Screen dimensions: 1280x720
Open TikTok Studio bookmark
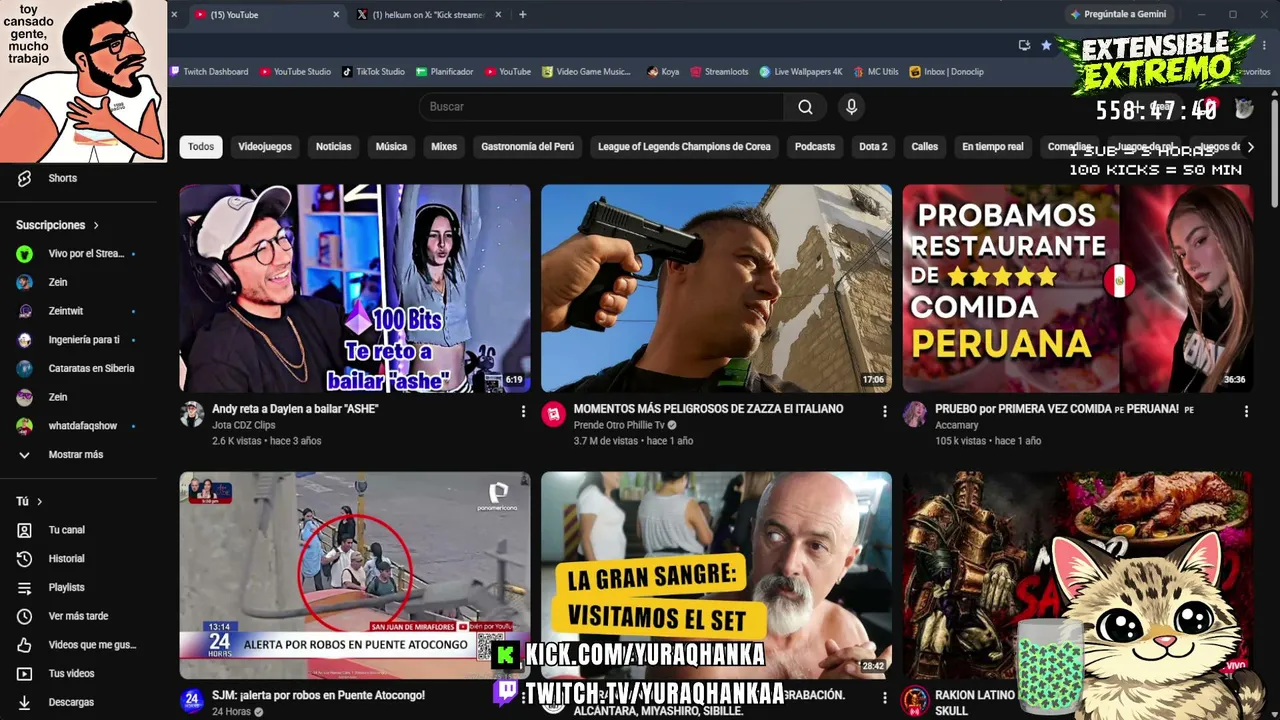click(373, 72)
